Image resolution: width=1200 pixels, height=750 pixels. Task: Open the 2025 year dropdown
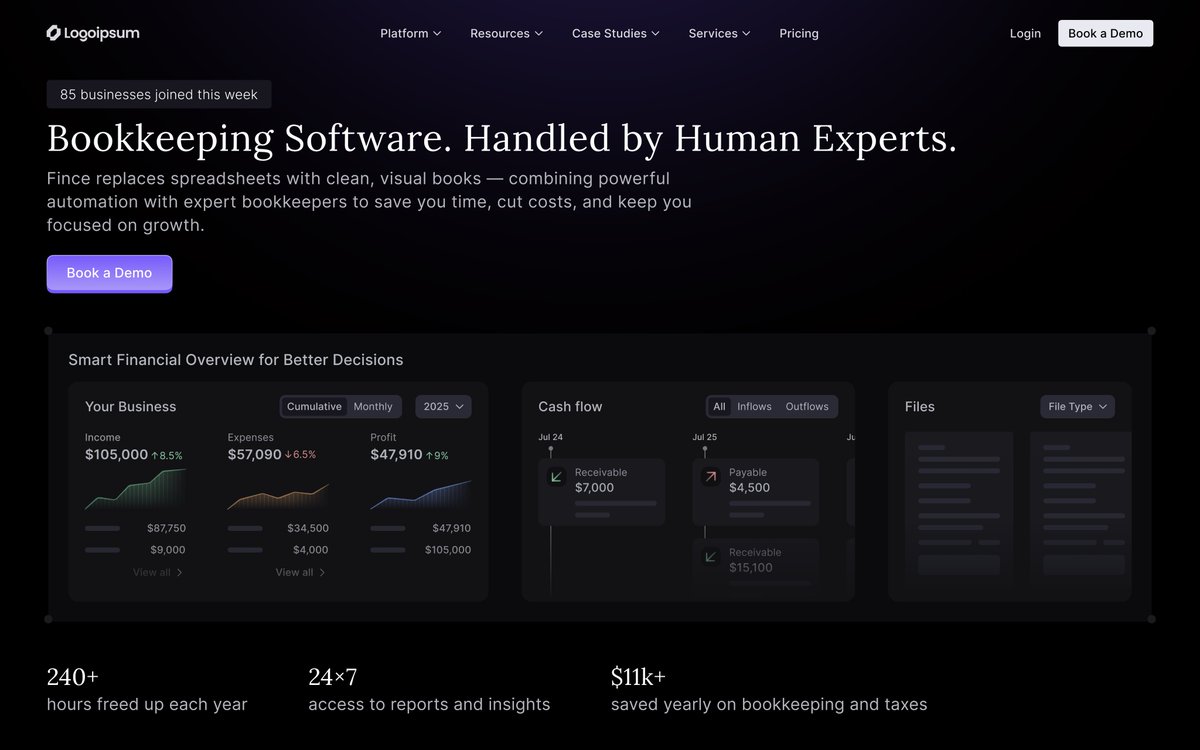(443, 407)
